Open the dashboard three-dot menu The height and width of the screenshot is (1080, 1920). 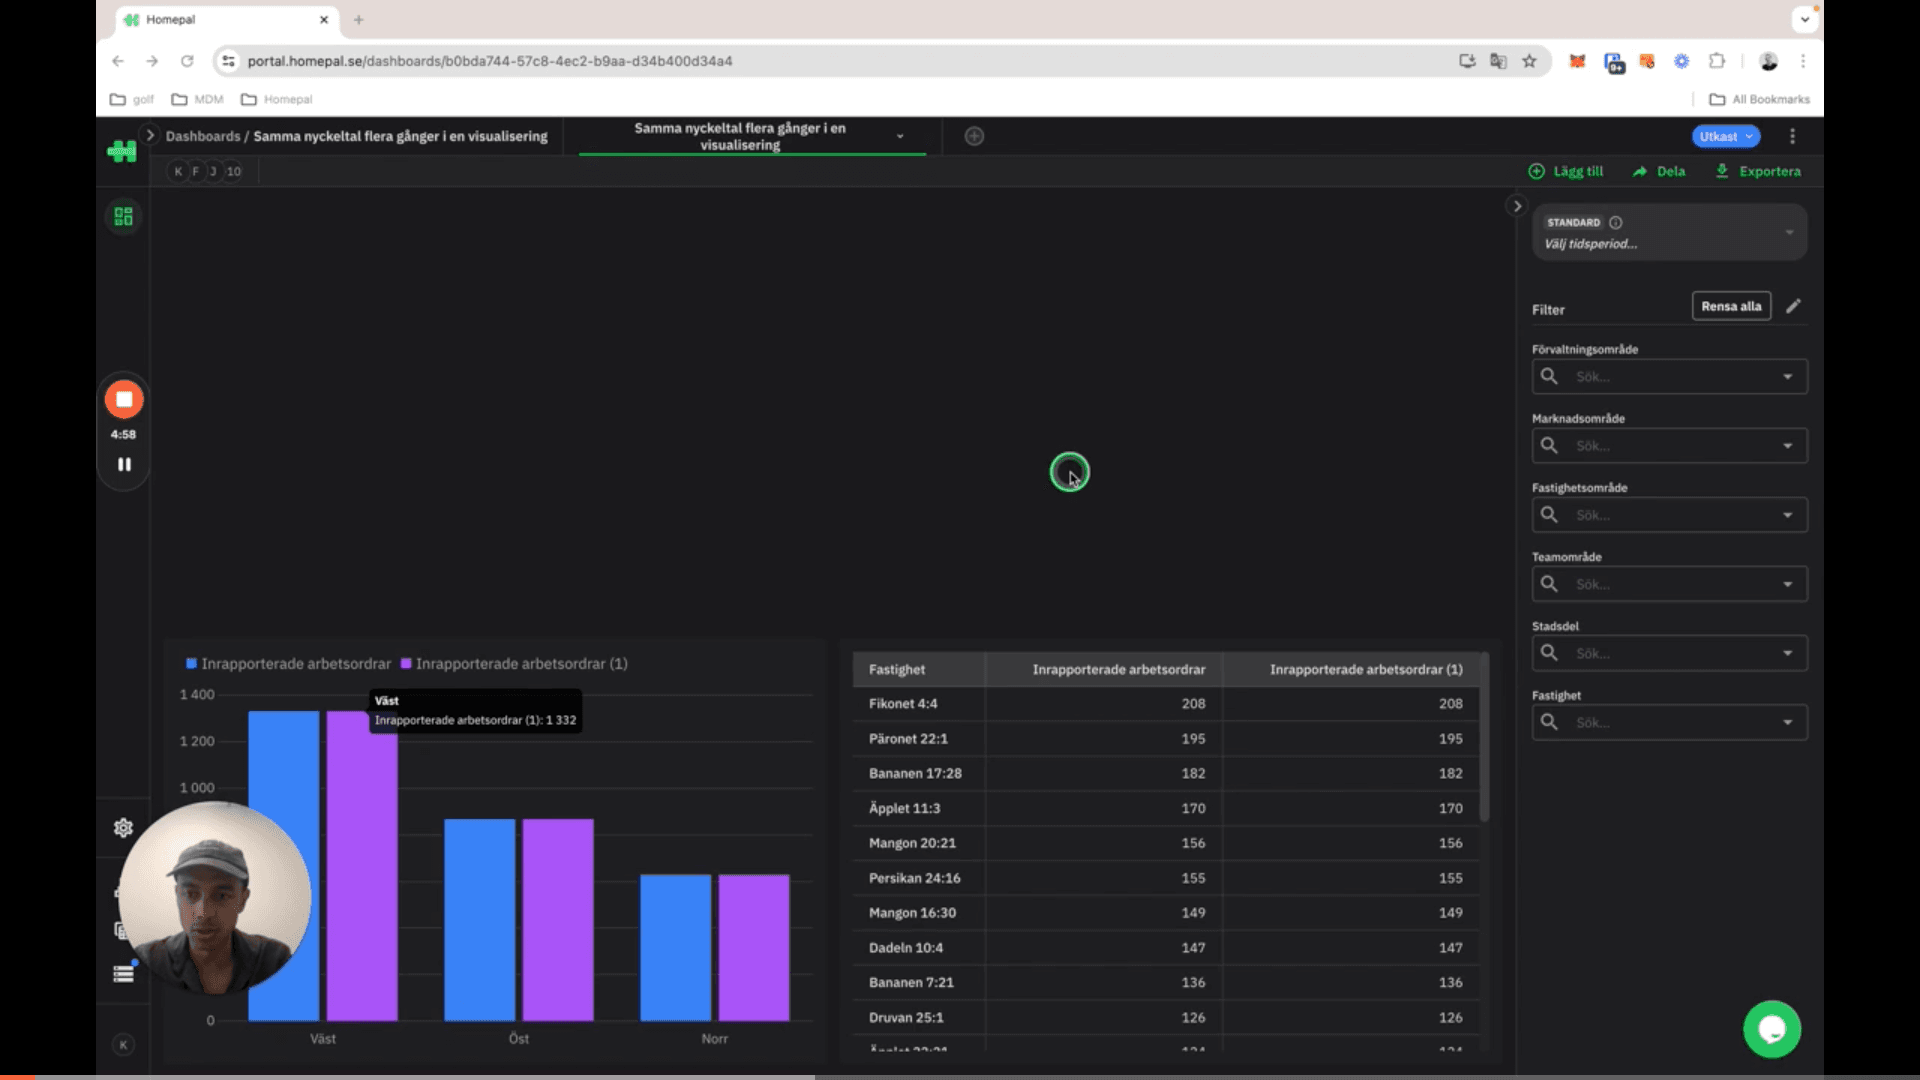click(1792, 136)
